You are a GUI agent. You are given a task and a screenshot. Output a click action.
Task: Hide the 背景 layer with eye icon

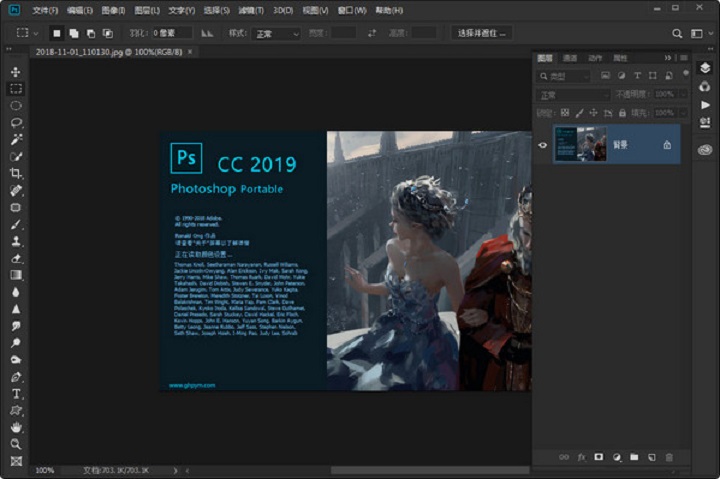click(542, 145)
